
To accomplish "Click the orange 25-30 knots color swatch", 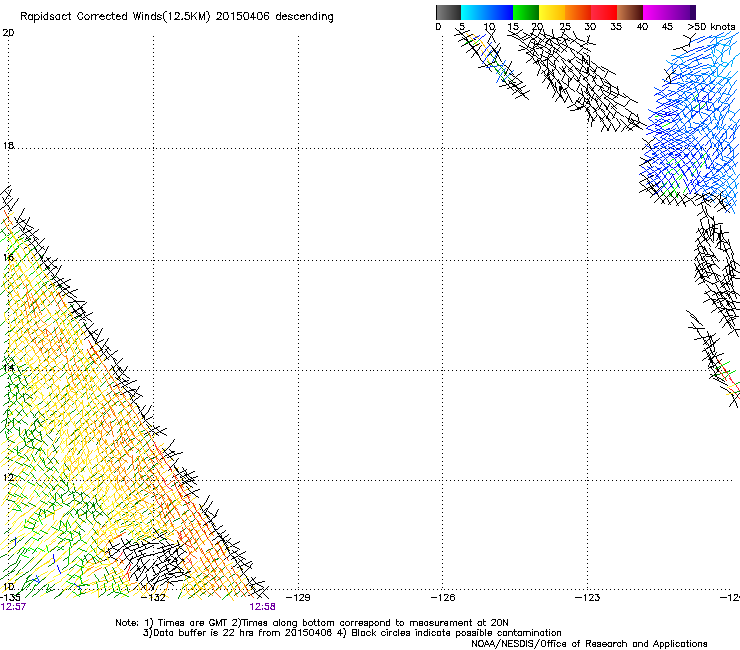I will click(578, 12).
